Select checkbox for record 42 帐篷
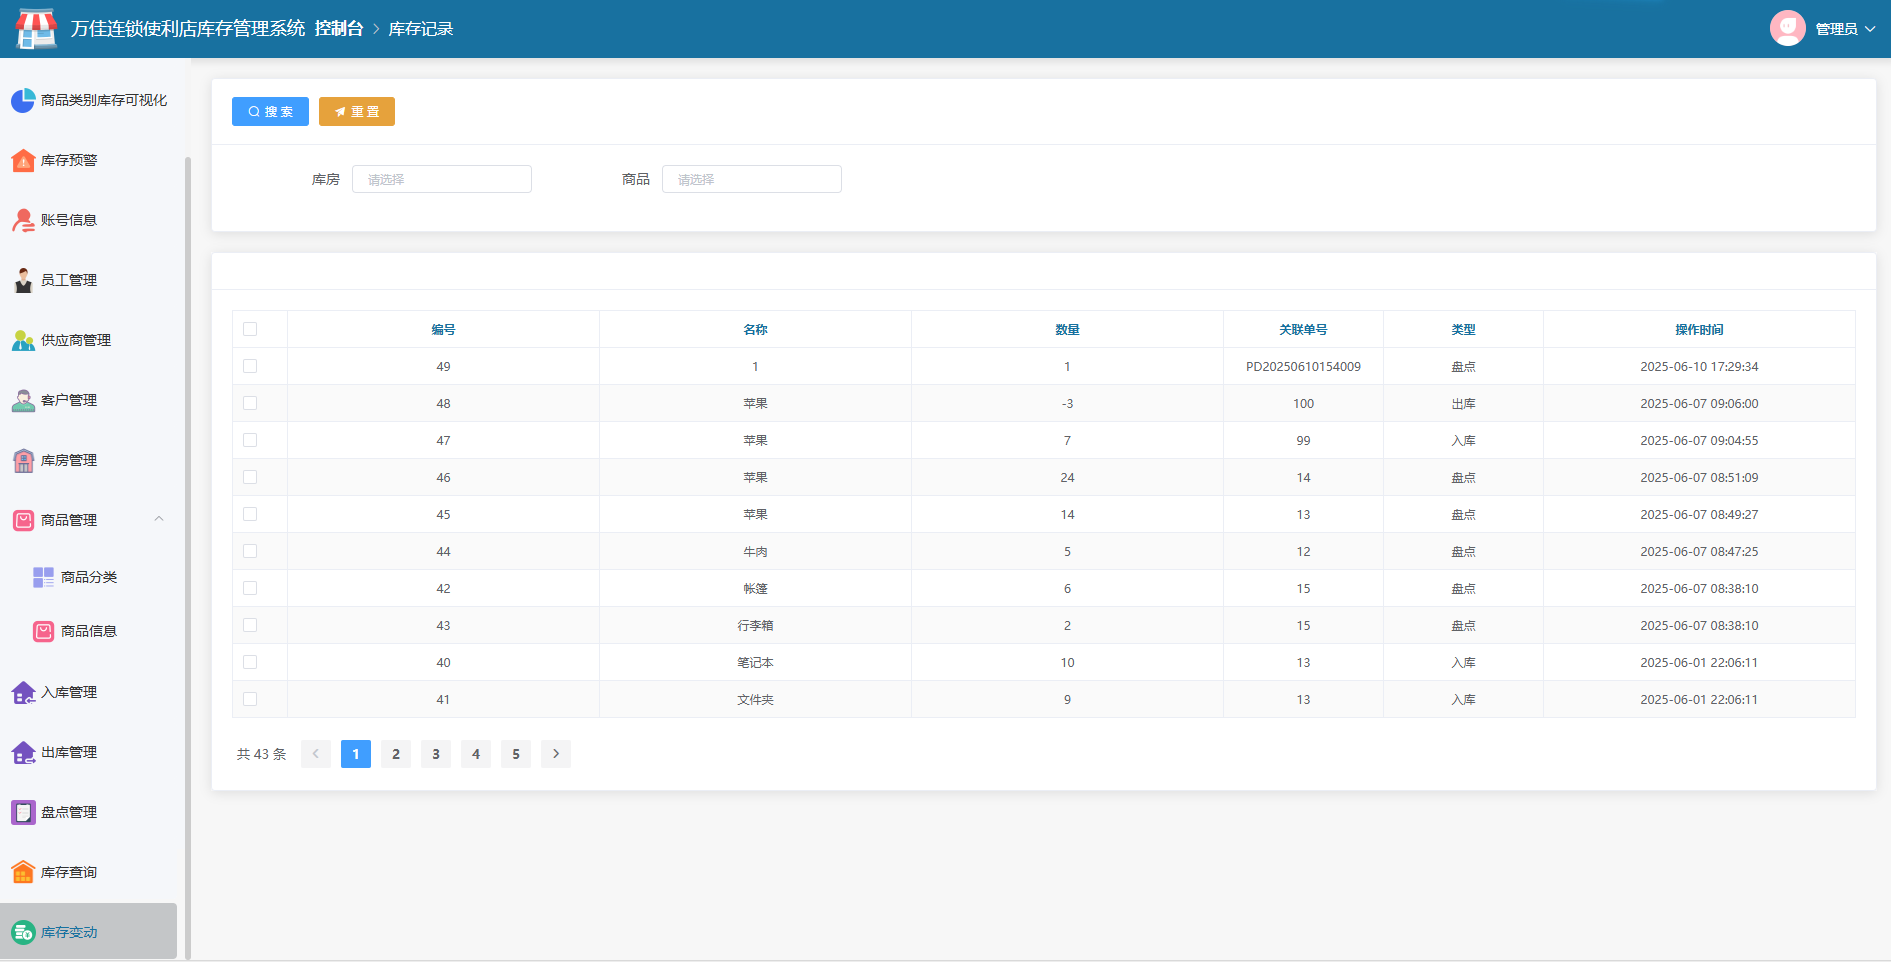The image size is (1891, 962). [250, 588]
